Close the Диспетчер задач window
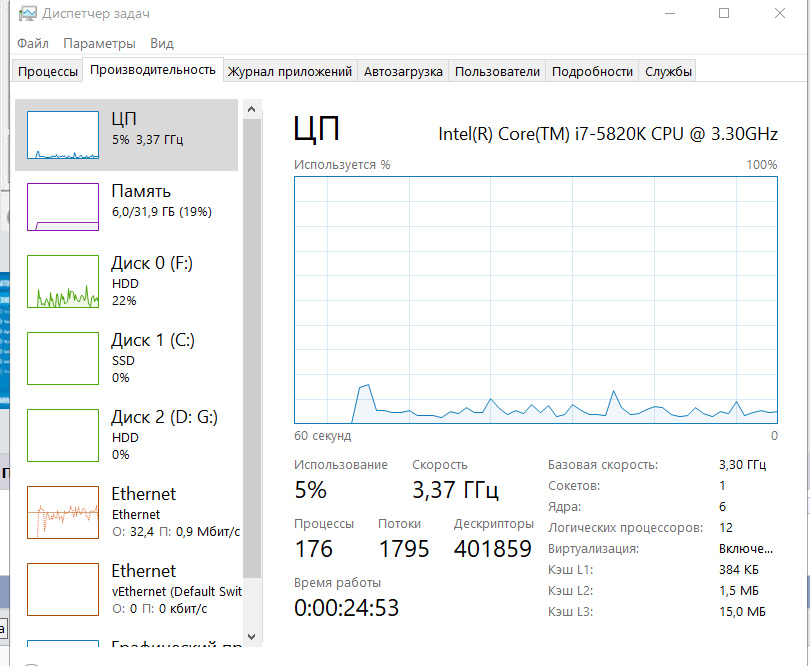 click(780, 13)
